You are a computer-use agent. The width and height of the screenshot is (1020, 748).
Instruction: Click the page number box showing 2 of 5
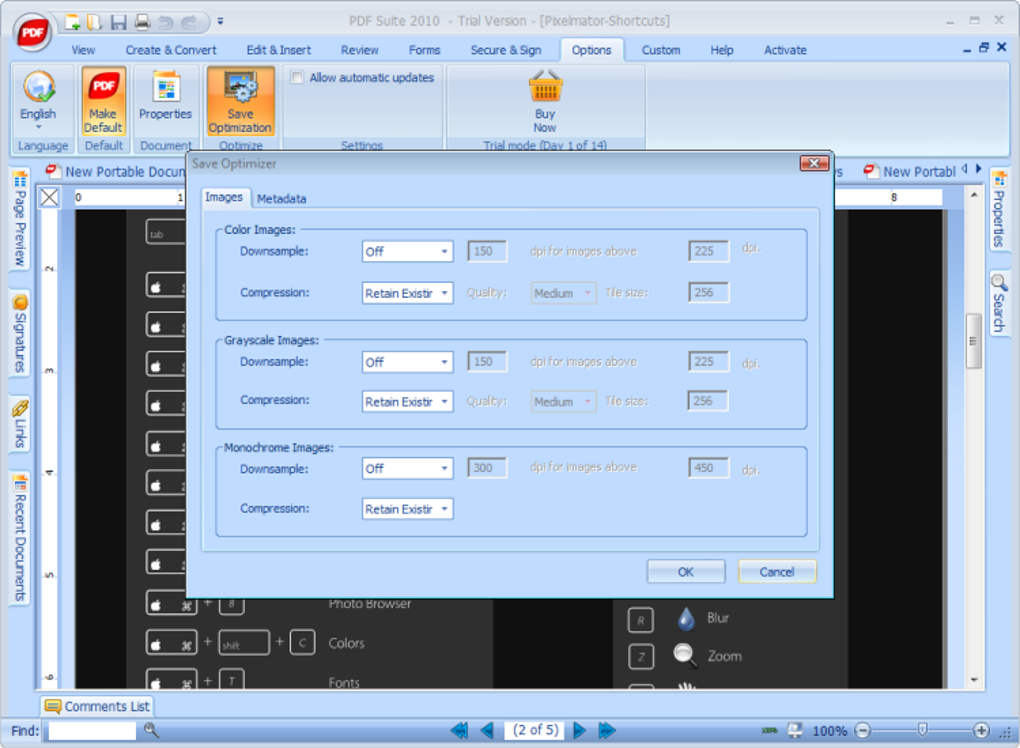[x=535, y=730]
